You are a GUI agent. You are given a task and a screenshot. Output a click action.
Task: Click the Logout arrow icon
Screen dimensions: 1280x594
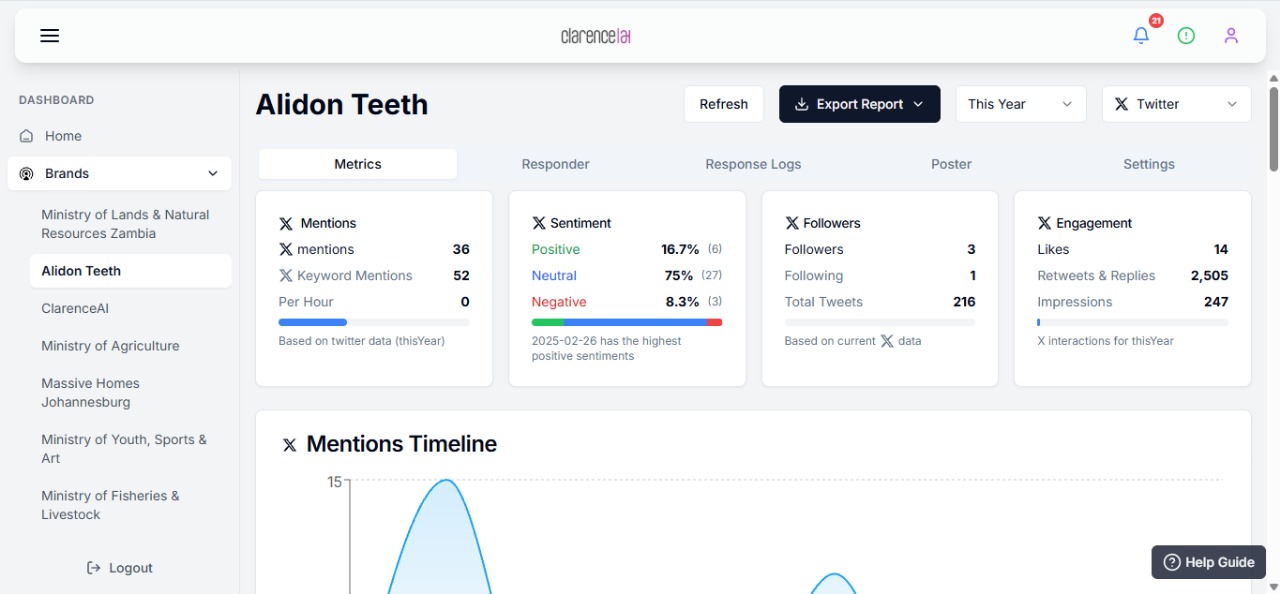(94, 568)
